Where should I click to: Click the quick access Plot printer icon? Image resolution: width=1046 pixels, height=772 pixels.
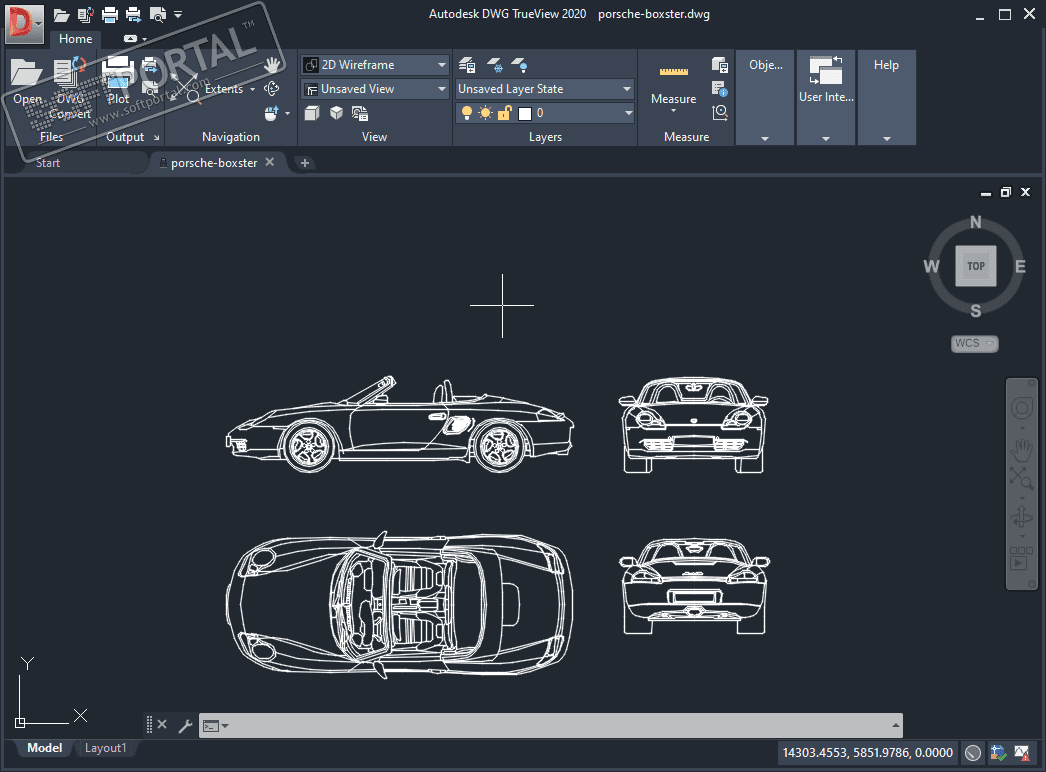109,14
